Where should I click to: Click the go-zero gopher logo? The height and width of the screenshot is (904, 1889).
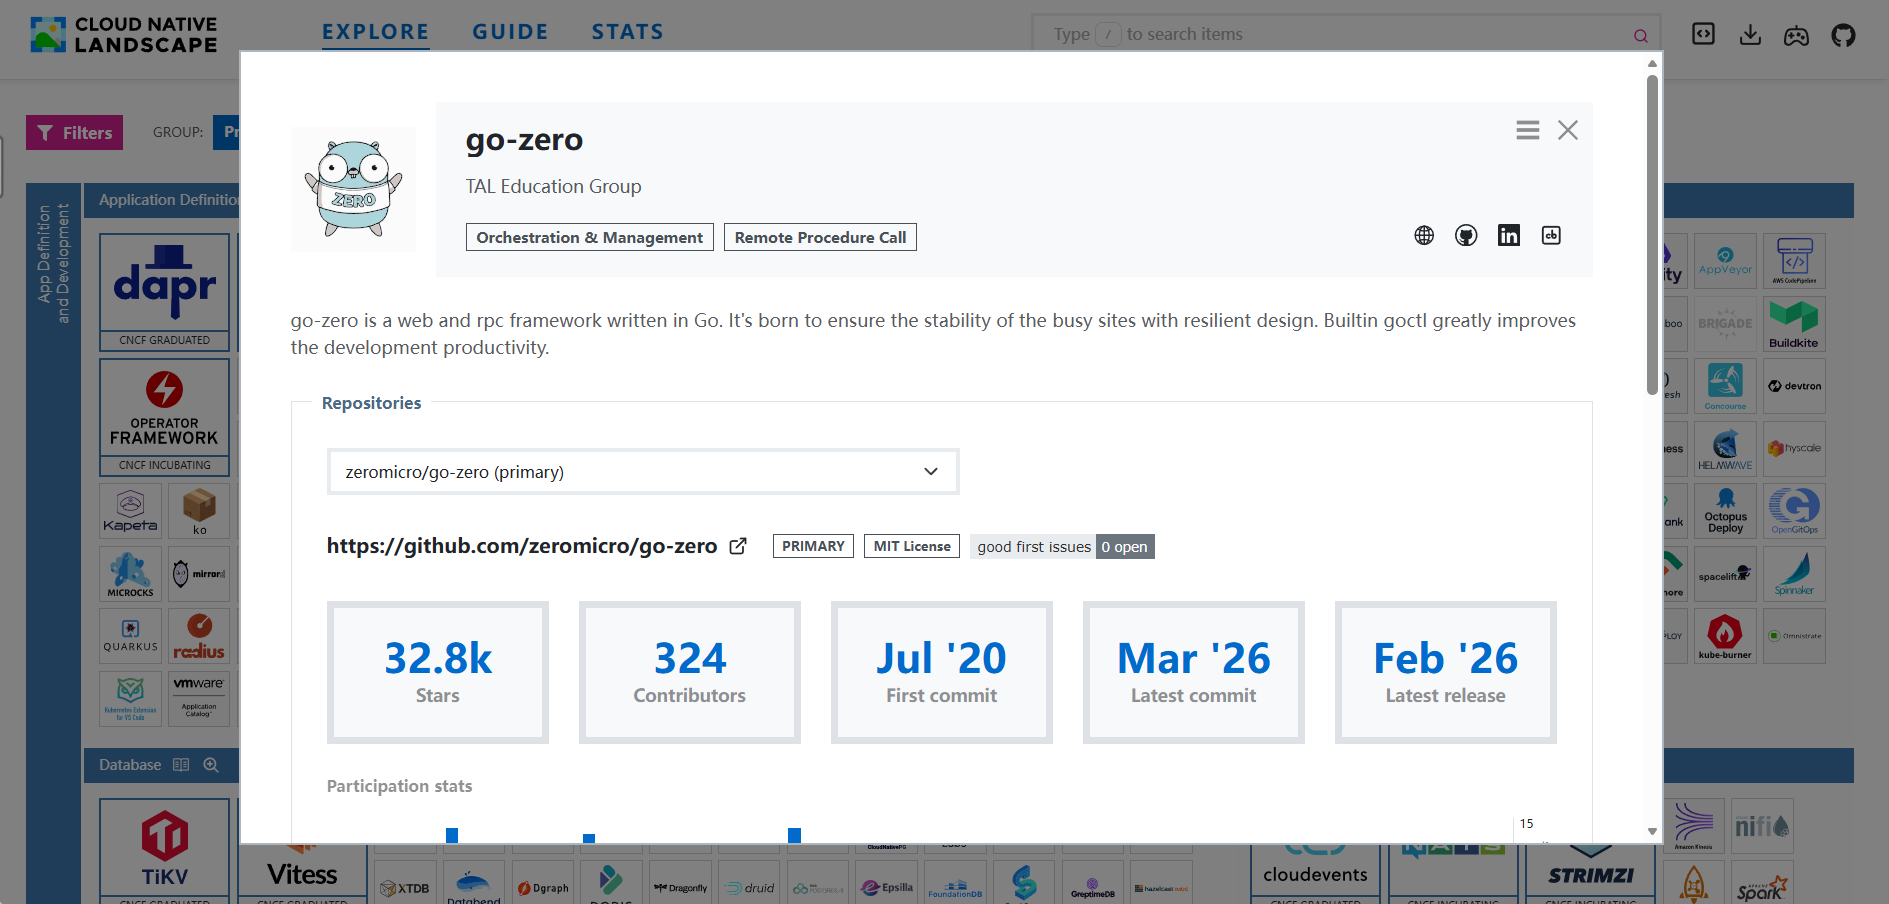coord(354,189)
